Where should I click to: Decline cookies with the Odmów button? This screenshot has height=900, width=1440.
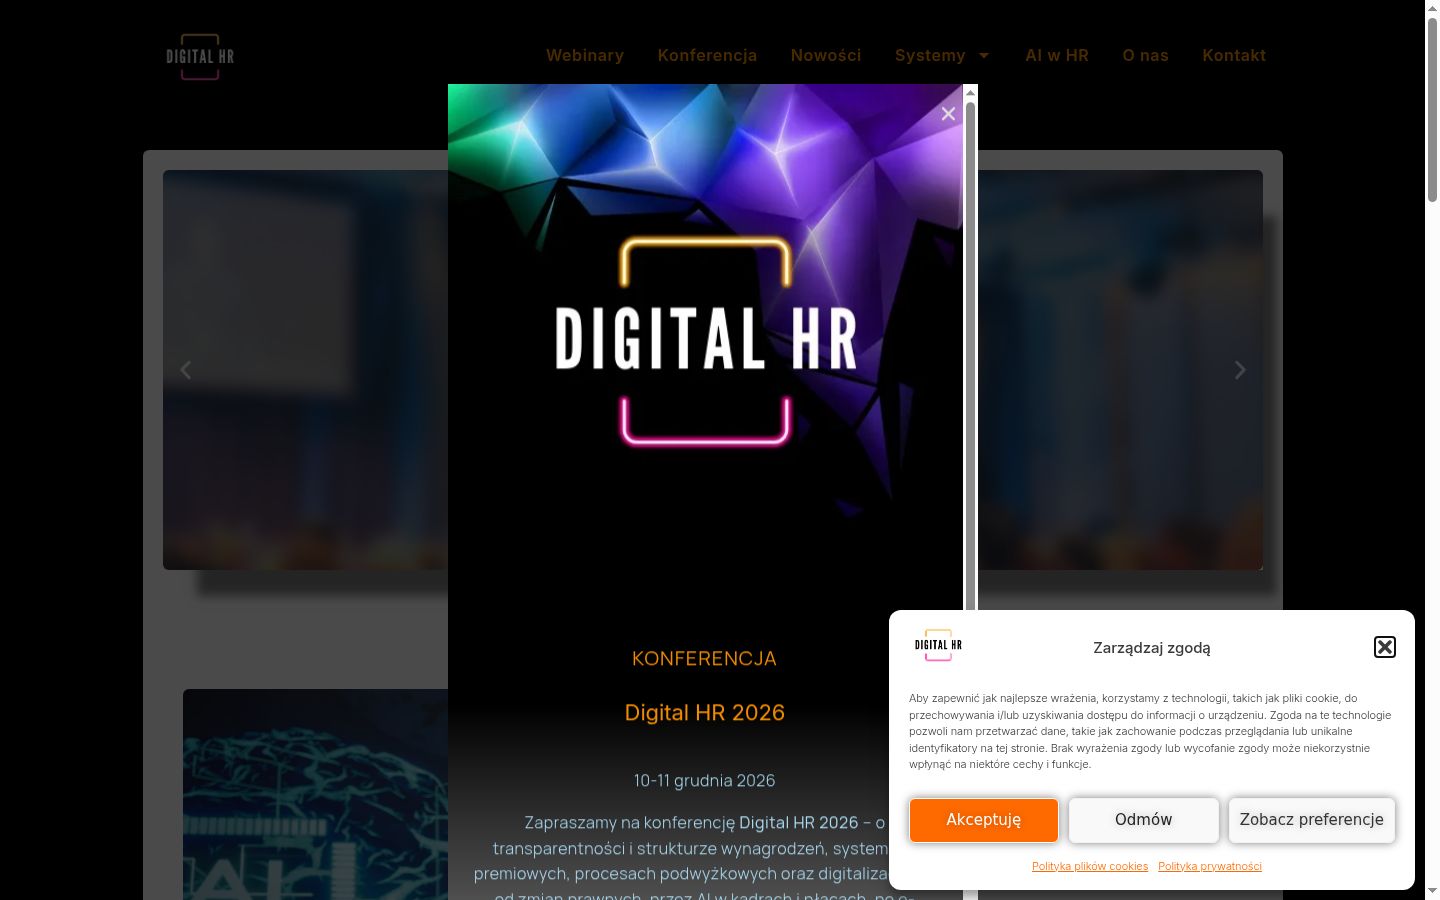pos(1144,820)
